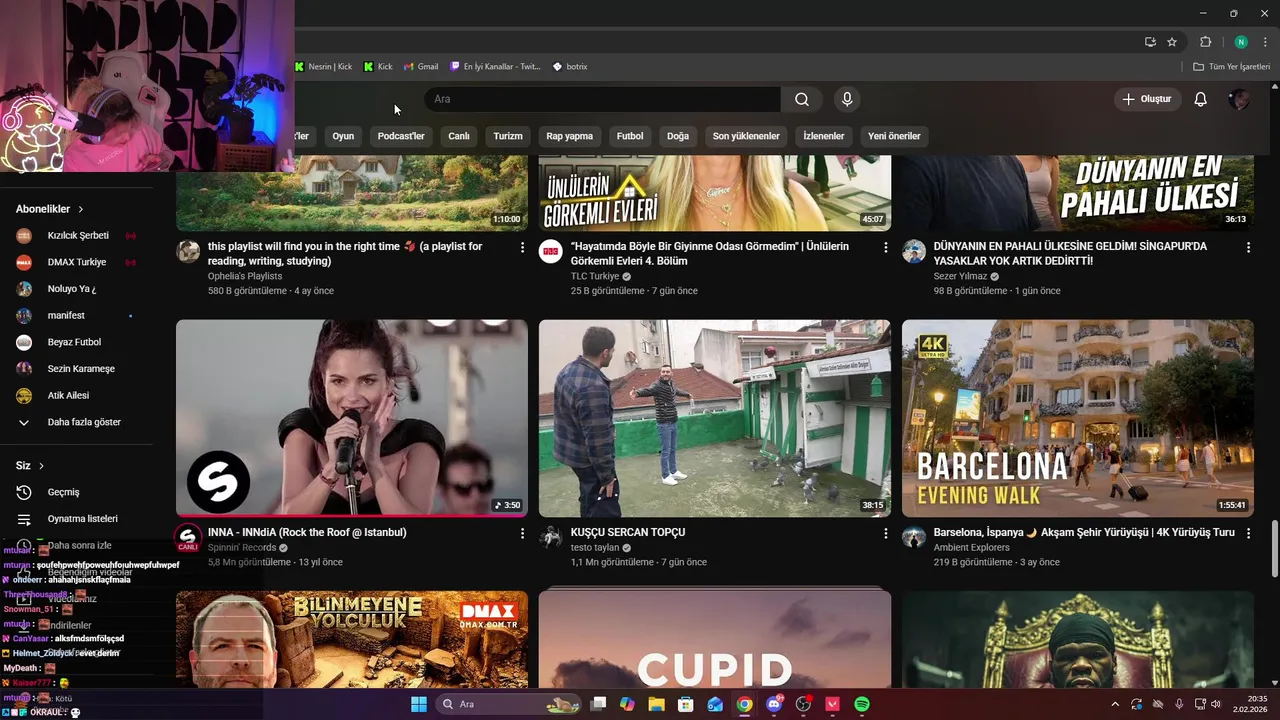Screen dimensions: 1280x720
Task: Open Geçmiş history icon in sidebar
Action: (24, 492)
